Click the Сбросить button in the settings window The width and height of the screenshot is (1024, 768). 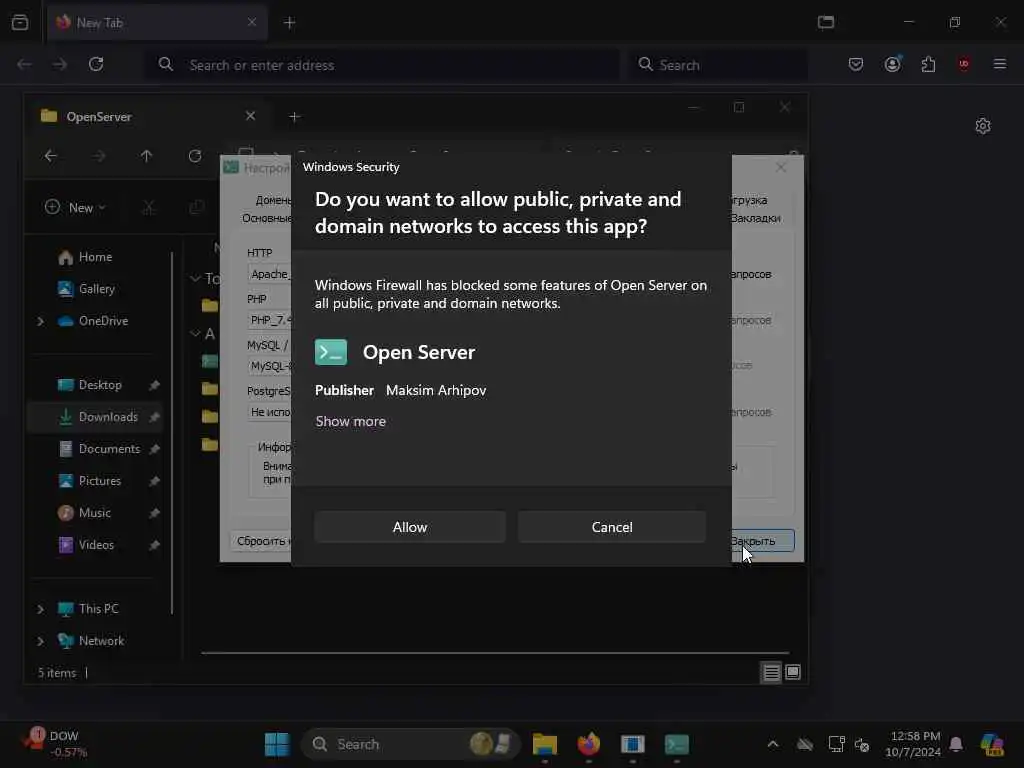click(261, 541)
